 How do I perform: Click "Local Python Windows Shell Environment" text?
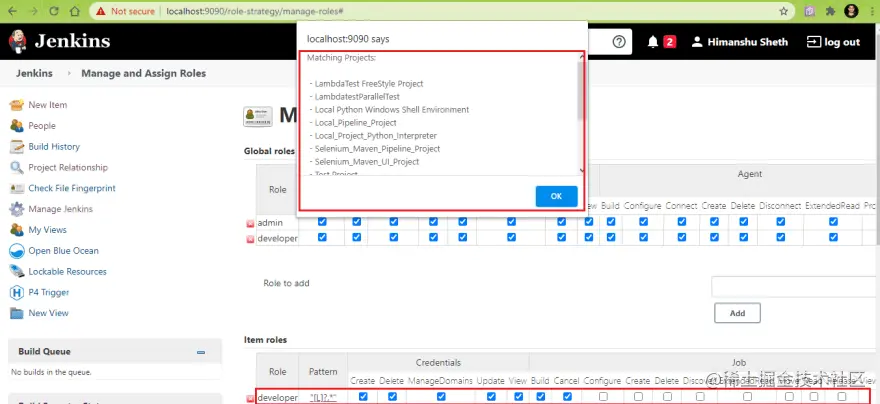pos(392,109)
